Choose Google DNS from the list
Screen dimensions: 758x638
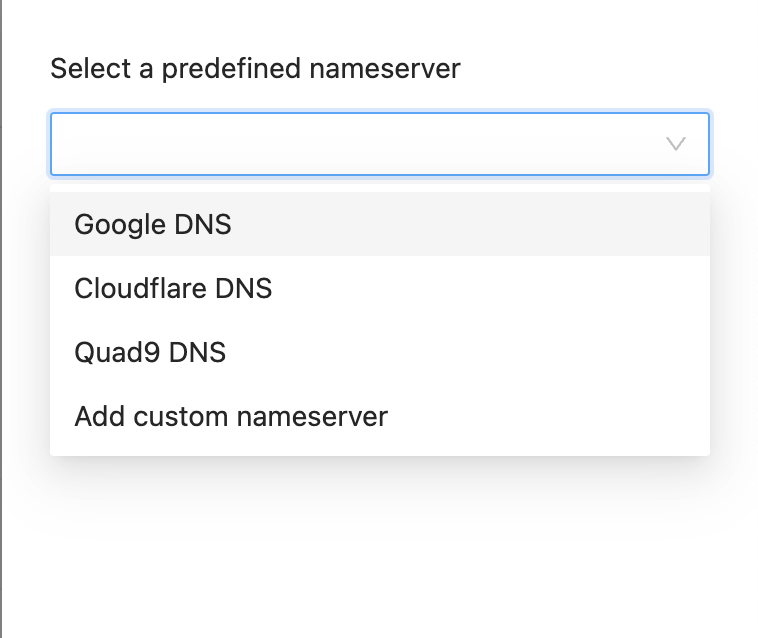pyautogui.click(x=153, y=224)
